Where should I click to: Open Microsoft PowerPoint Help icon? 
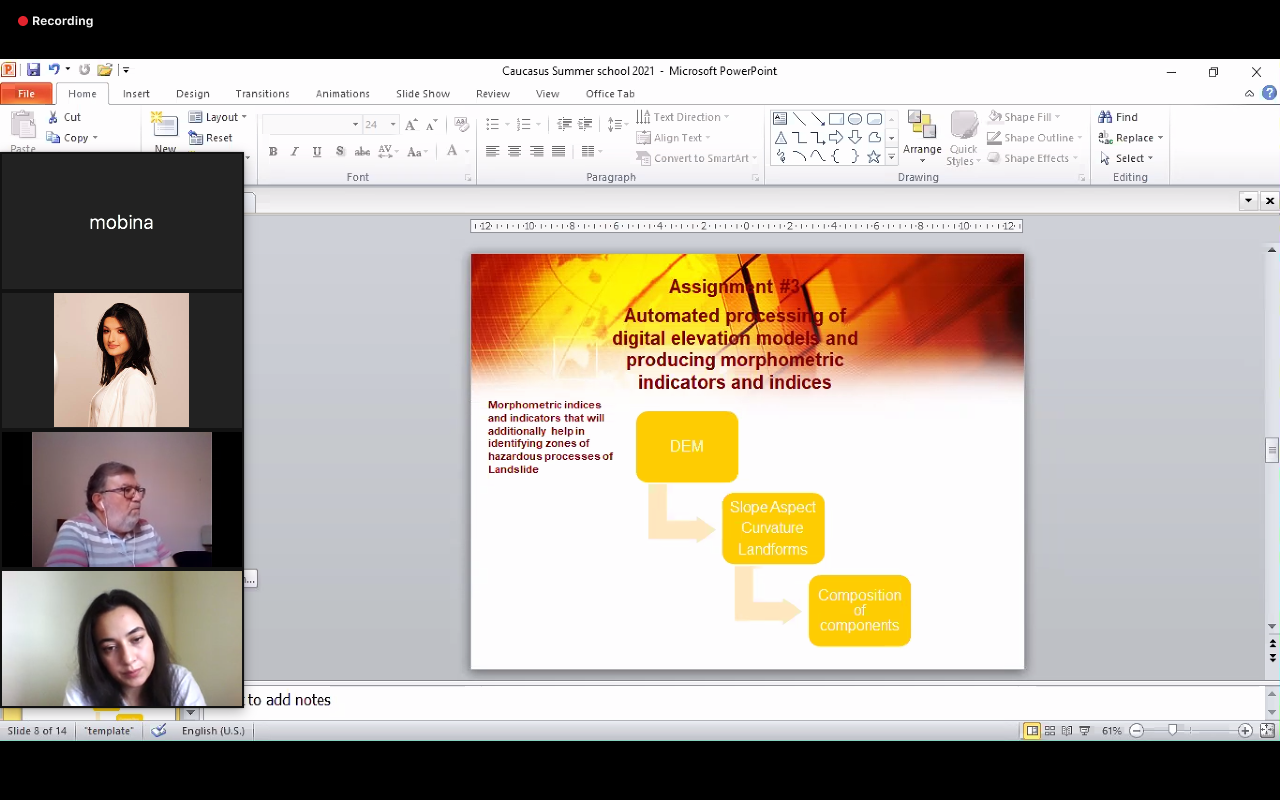[x=1269, y=93]
